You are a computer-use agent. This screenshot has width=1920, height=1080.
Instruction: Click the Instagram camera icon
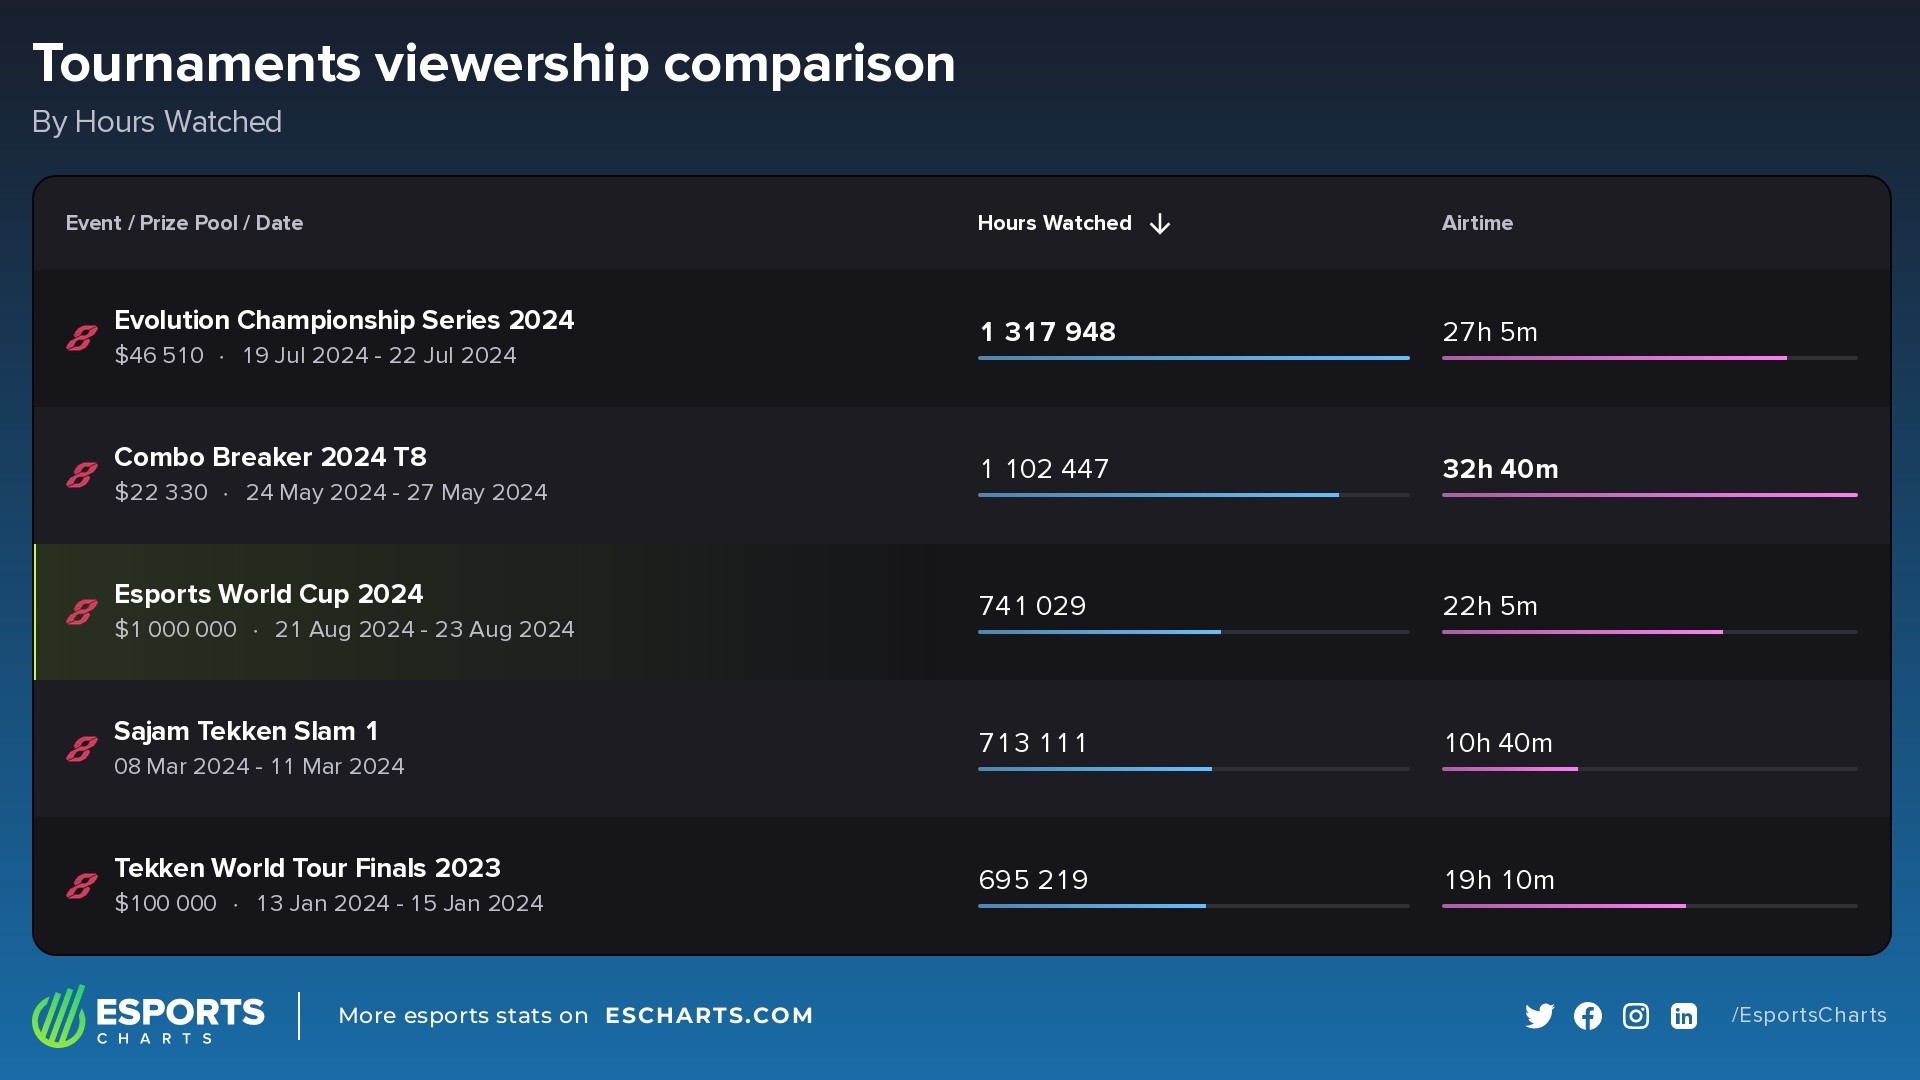point(1635,1016)
